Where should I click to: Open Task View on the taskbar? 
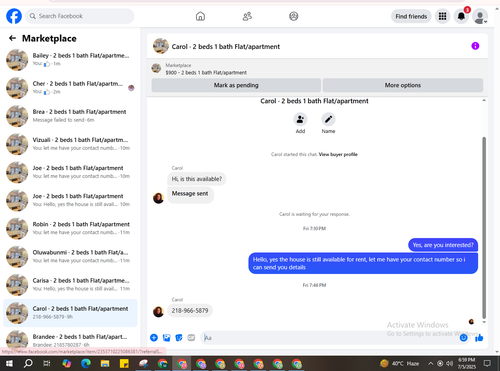pos(47,363)
